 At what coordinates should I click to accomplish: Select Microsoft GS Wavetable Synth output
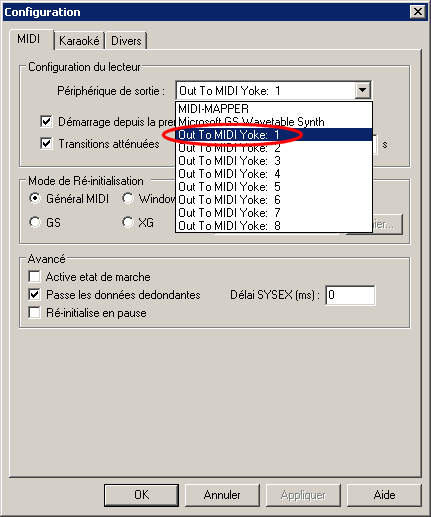click(x=274, y=122)
